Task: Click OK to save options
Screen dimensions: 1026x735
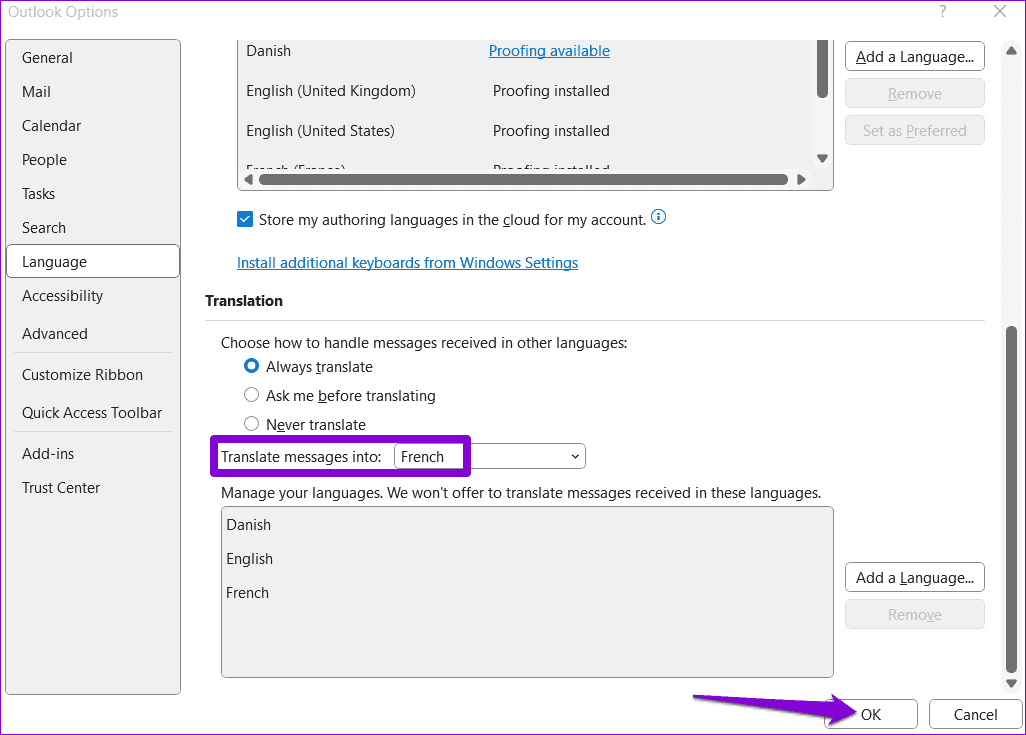Action: point(871,714)
